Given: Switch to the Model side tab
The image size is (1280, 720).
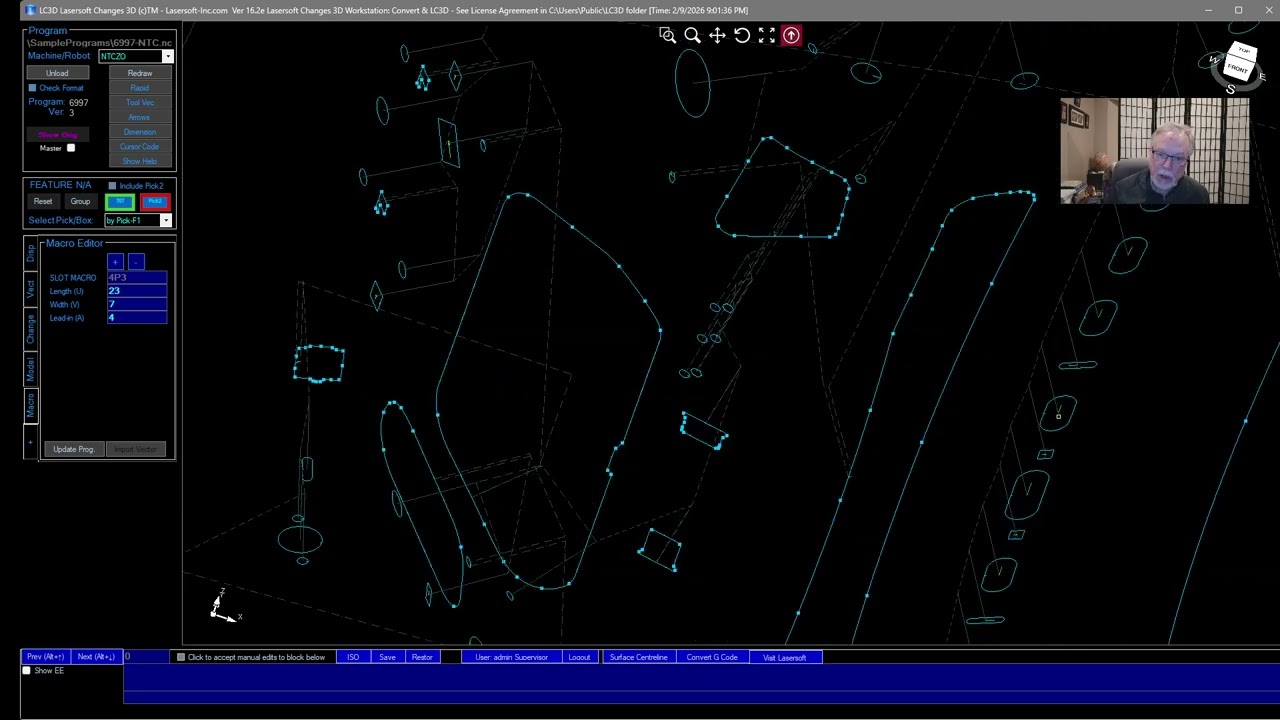Looking at the screenshot, I should pos(30,369).
